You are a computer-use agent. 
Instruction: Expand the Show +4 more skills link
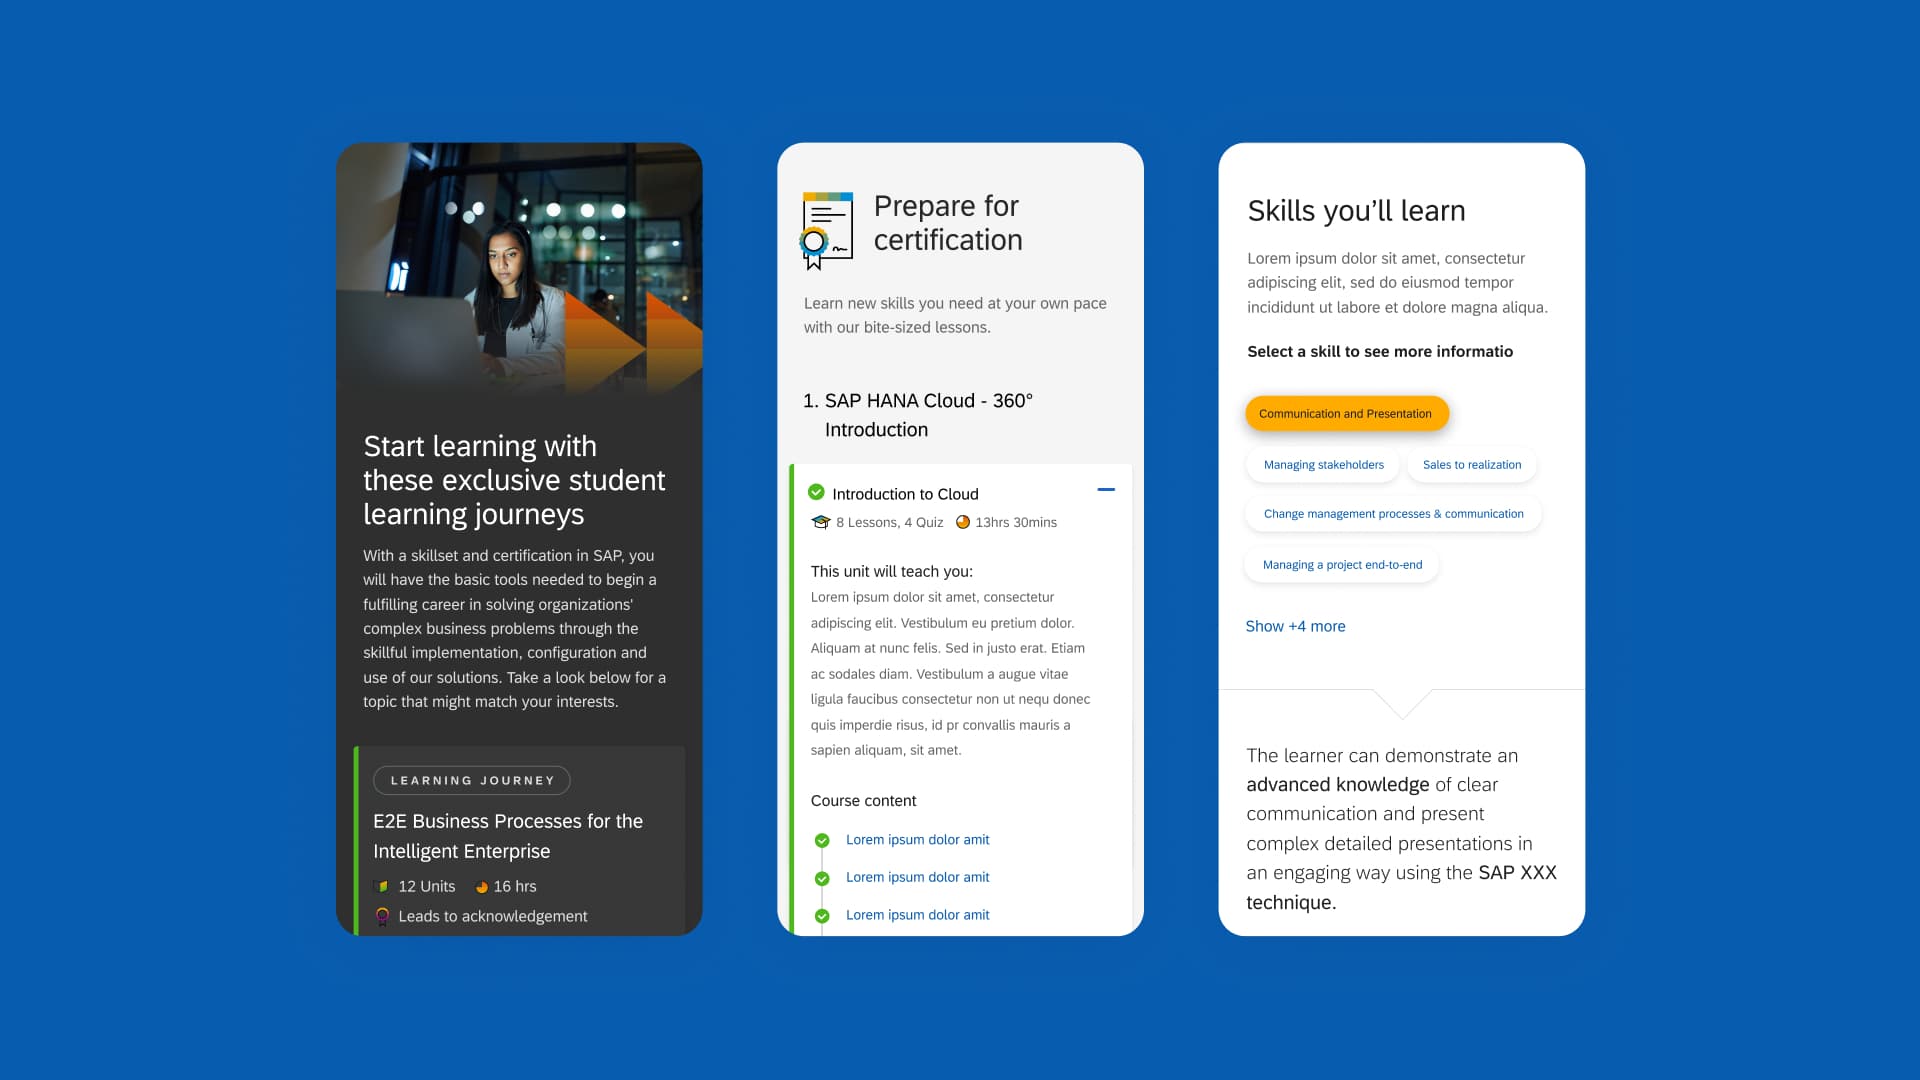coord(1295,626)
